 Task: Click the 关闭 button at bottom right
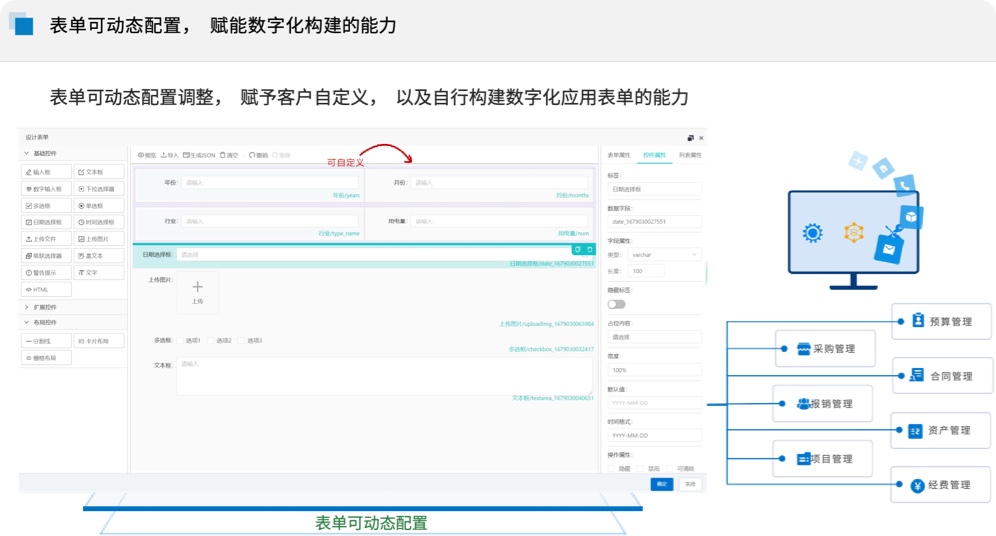click(x=690, y=484)
